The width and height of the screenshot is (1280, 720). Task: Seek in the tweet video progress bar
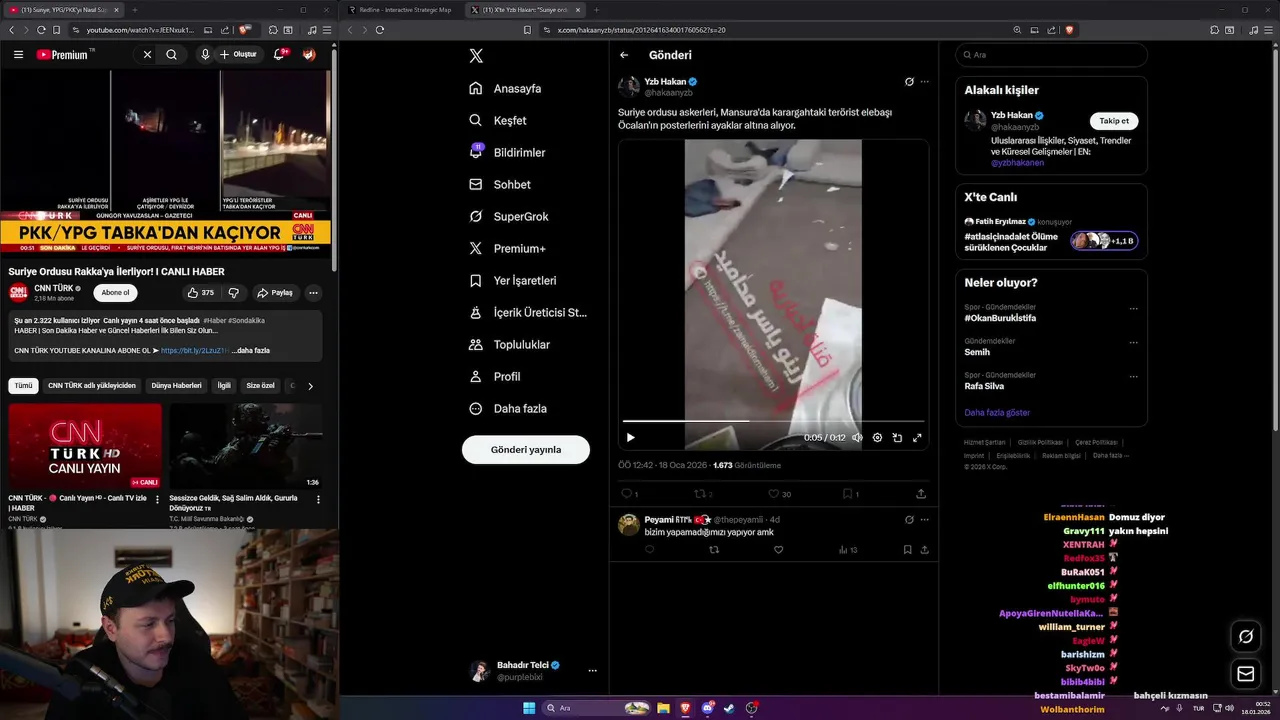tap(773, 421)
